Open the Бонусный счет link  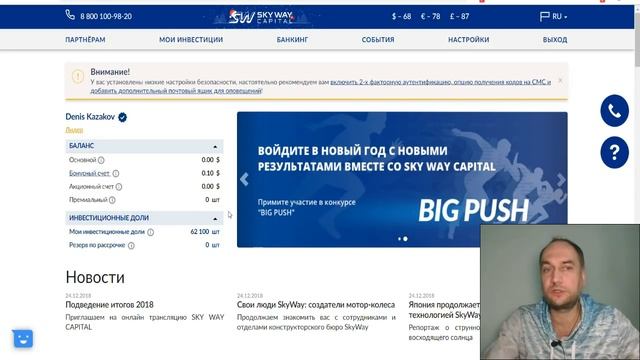click(89, 173)
